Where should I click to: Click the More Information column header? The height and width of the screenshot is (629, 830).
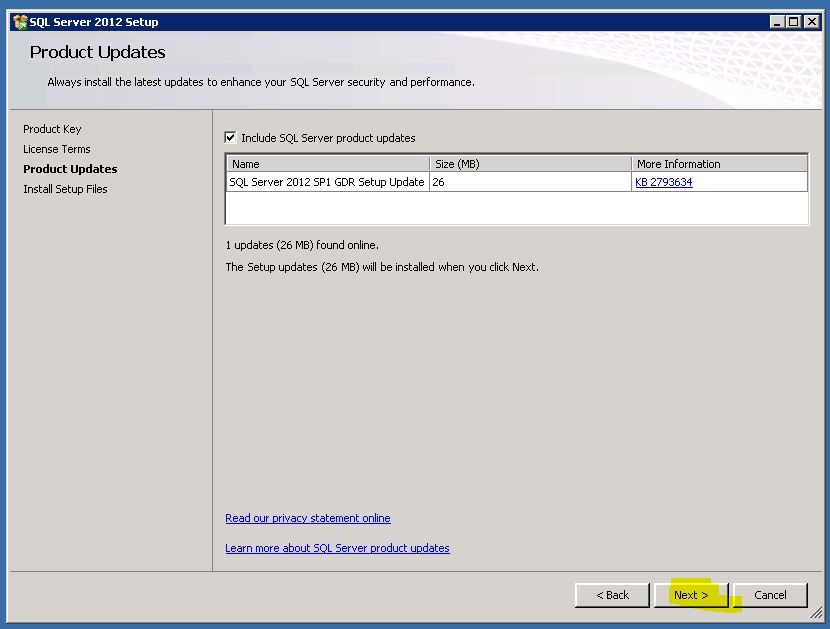(x=720, y=164)
